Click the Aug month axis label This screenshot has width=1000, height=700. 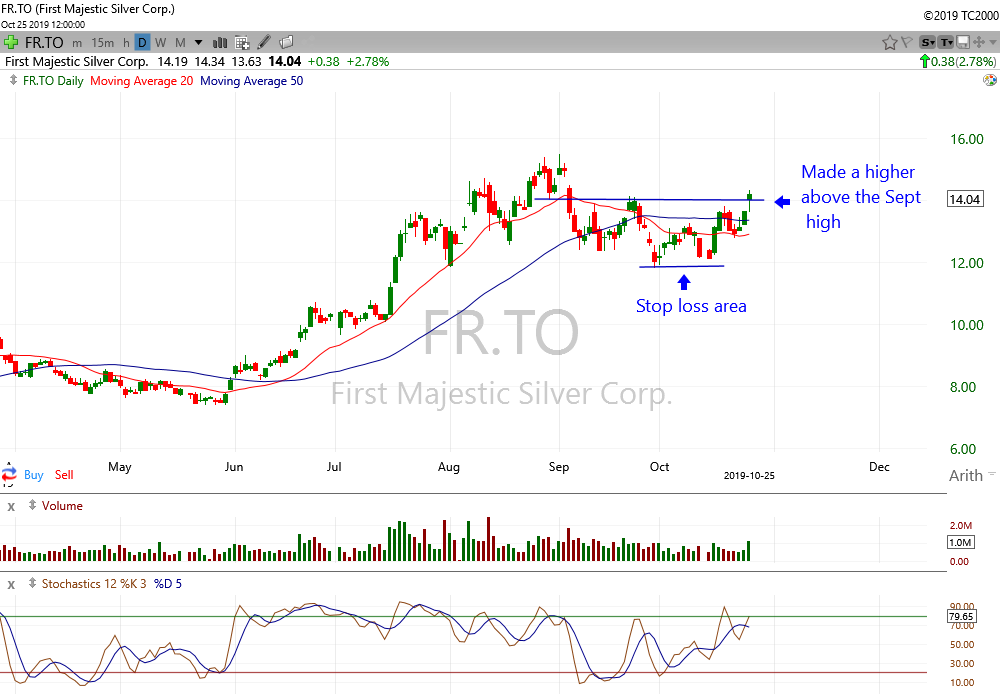[448, 467]
